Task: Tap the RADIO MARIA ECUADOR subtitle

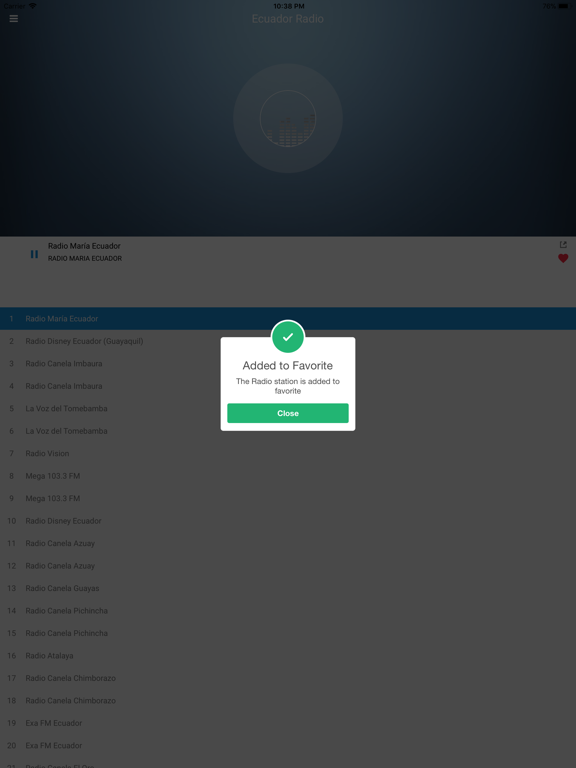Action: point(85,259)
